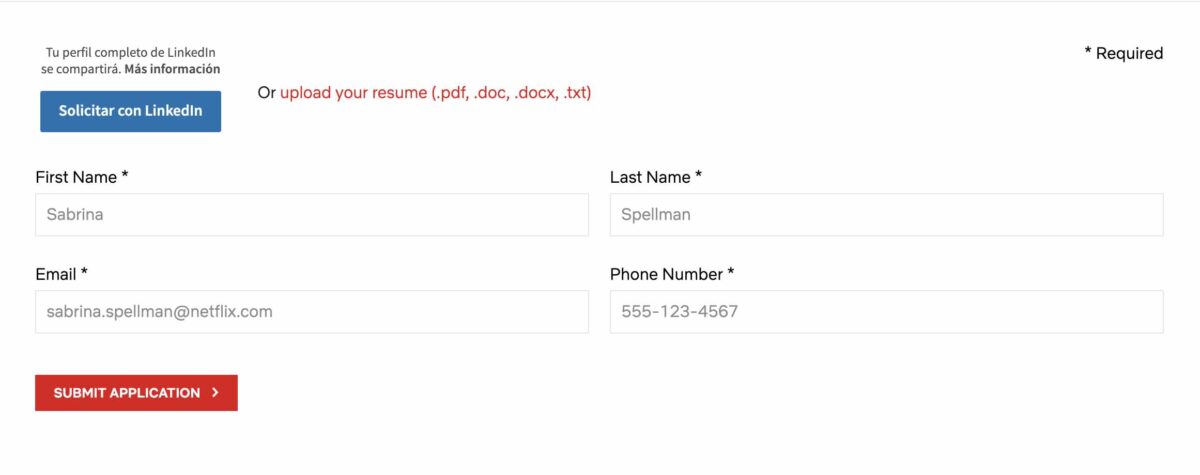The height and width of the screenshot is (475, 1200).
Task: Open the Más información link
Action: tap(172, 69)
